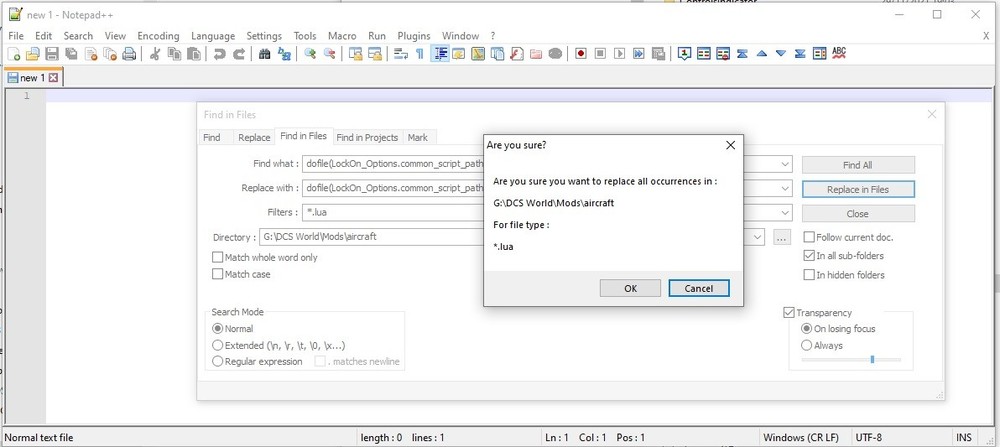
Task: Click the transparency slider handle
Action: coord(872,360)
